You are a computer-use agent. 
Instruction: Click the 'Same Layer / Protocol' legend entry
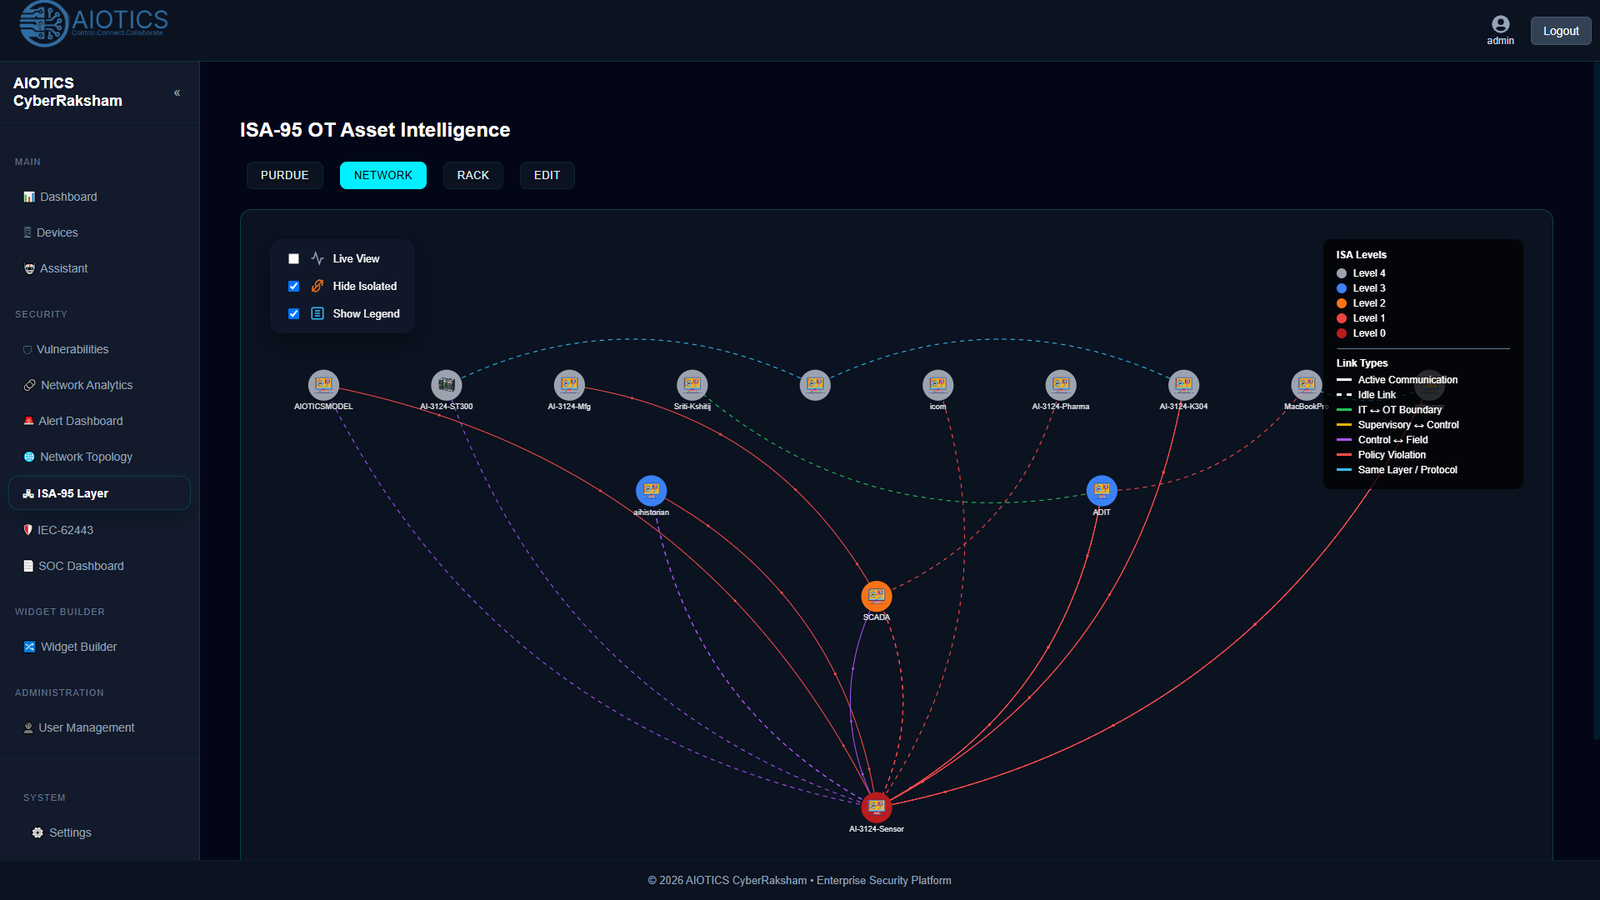pyautogui.click(x=1397, y=470)
